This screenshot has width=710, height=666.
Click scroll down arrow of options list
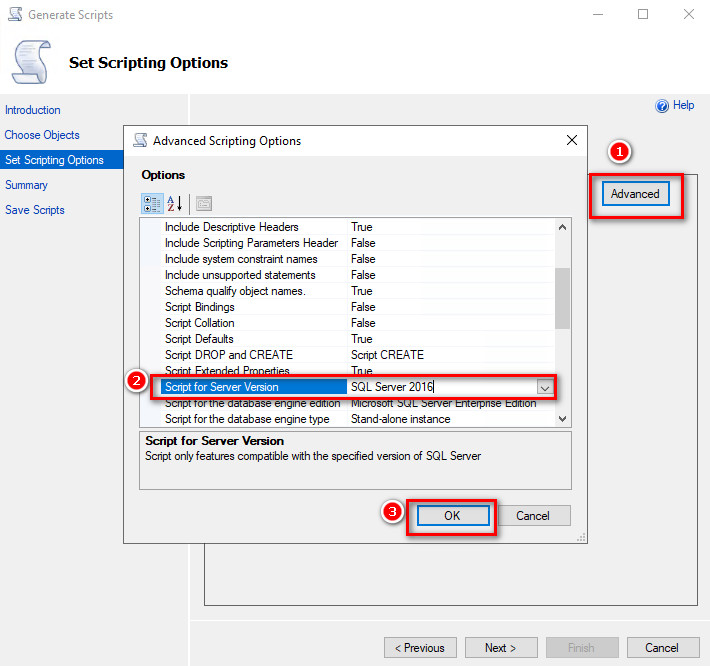point(562,419)
